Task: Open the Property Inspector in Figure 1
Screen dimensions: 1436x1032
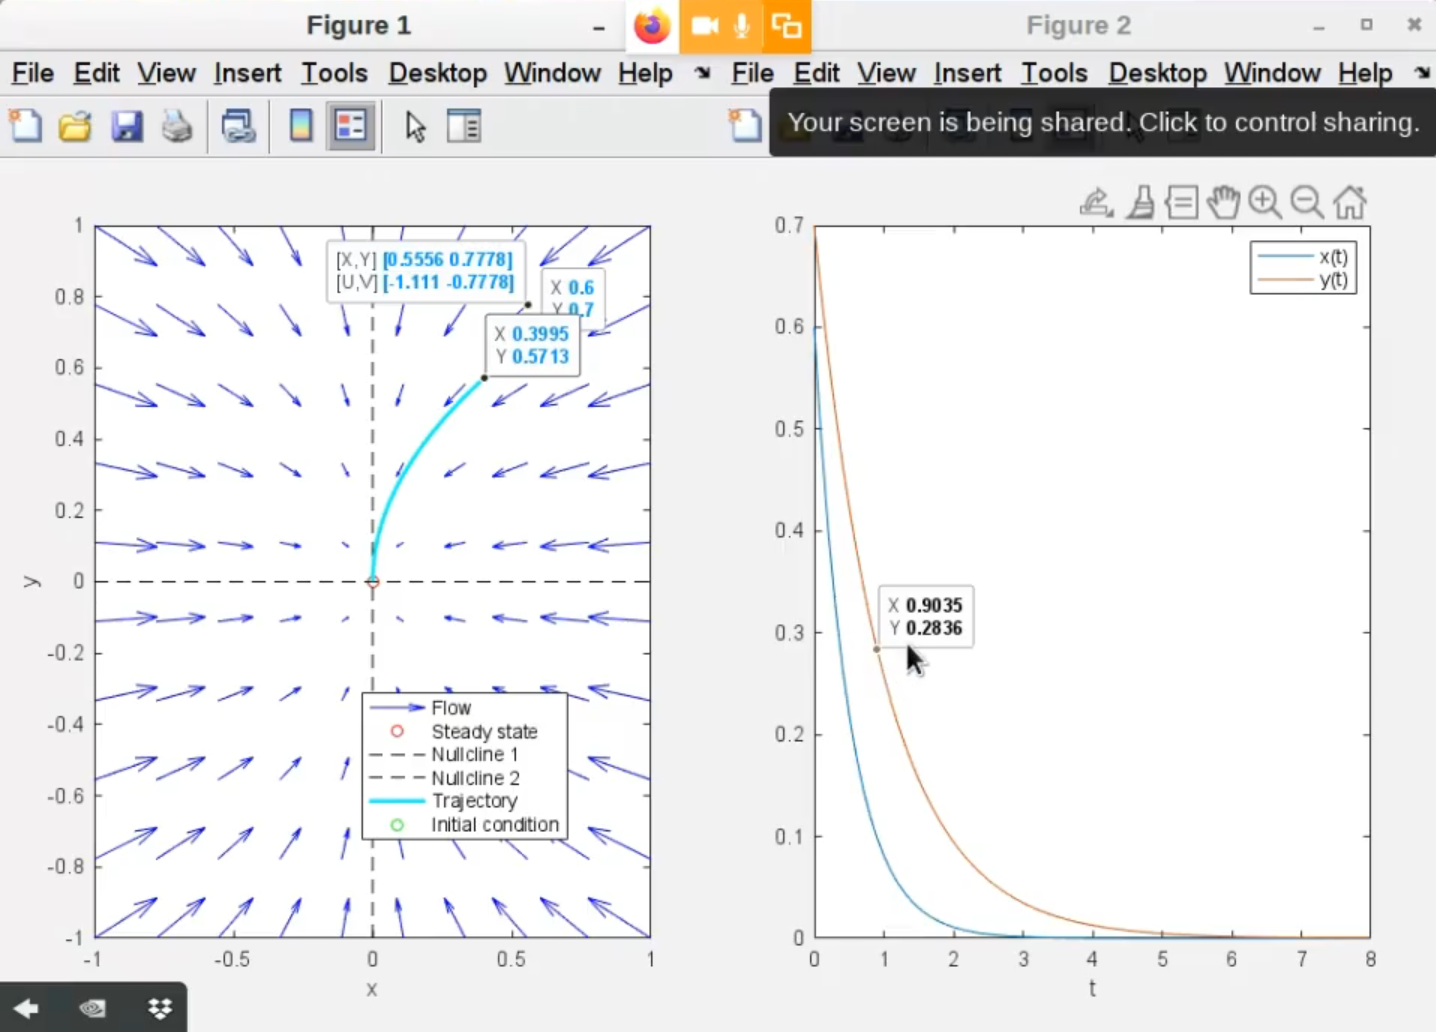Action: 464,126
